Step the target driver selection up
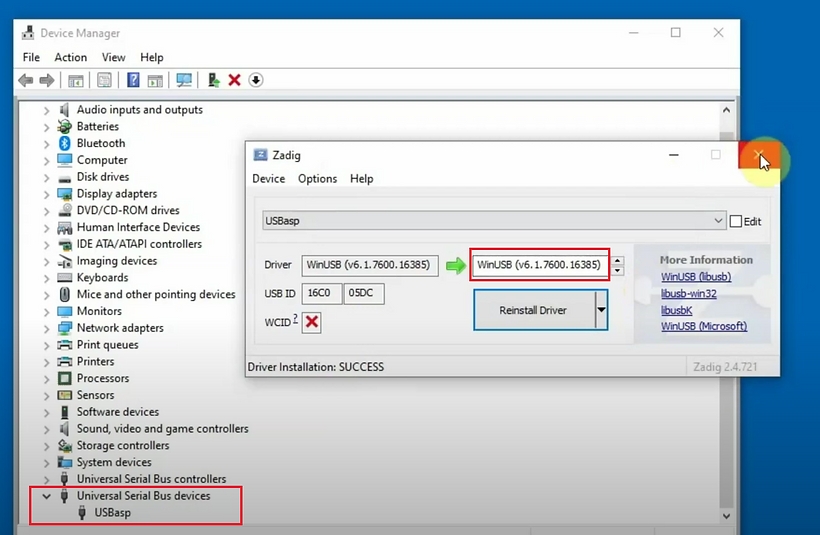 click(x=617, y=261)
